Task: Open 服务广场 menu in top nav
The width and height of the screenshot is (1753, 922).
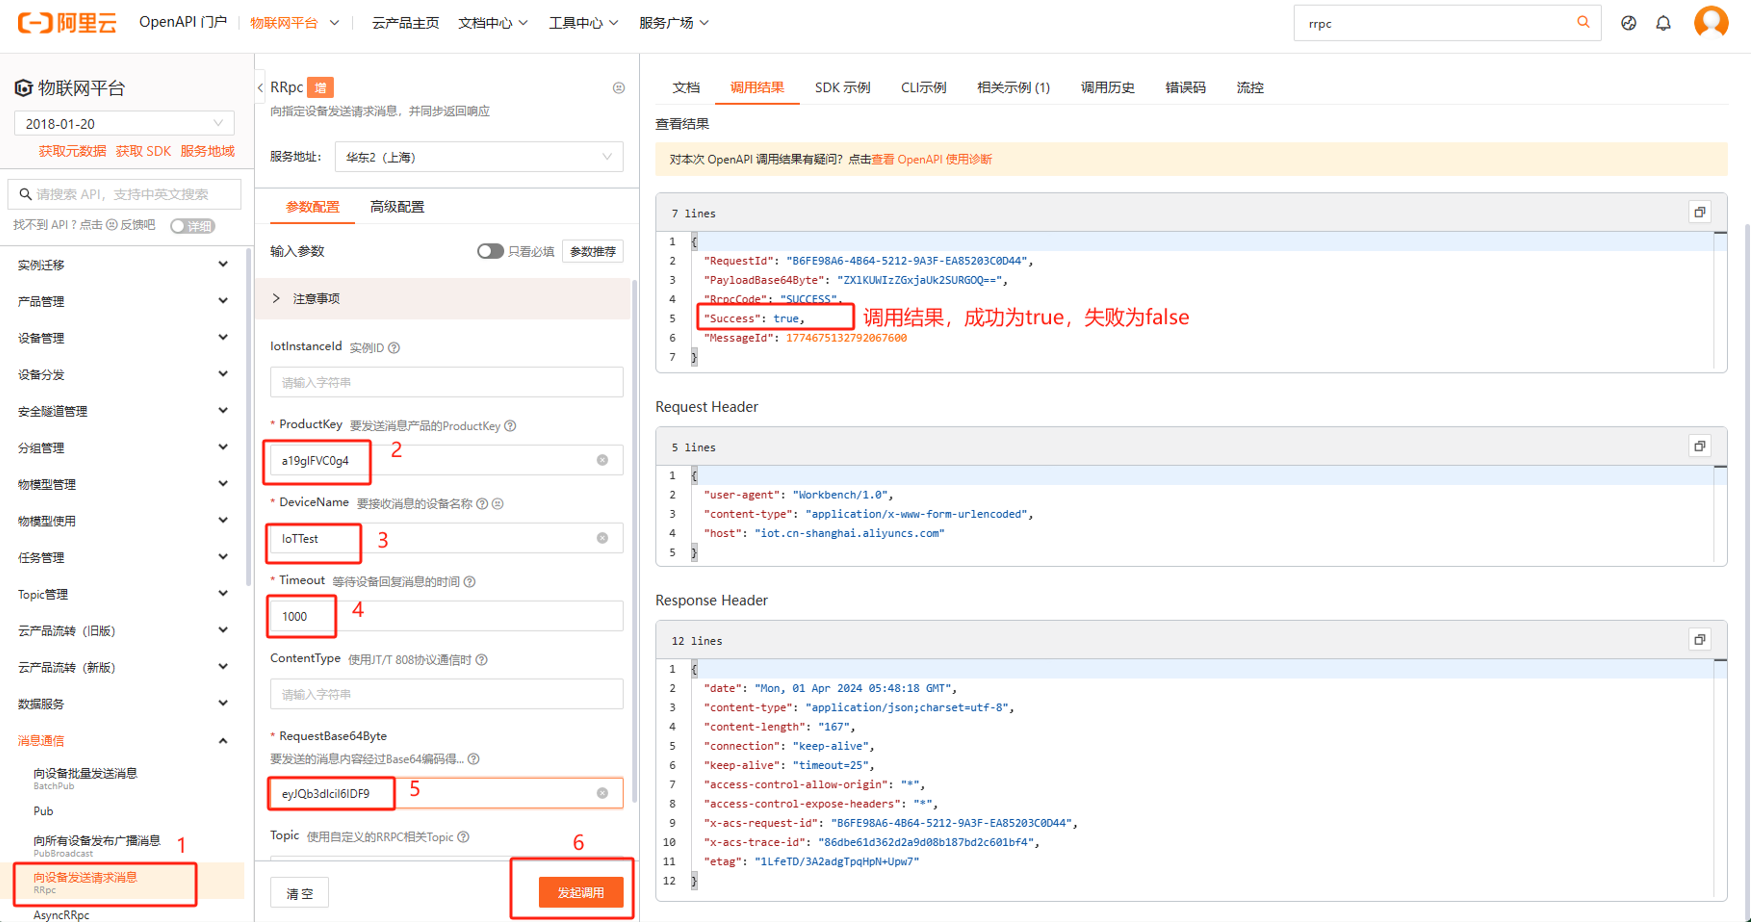Action: 674,22
